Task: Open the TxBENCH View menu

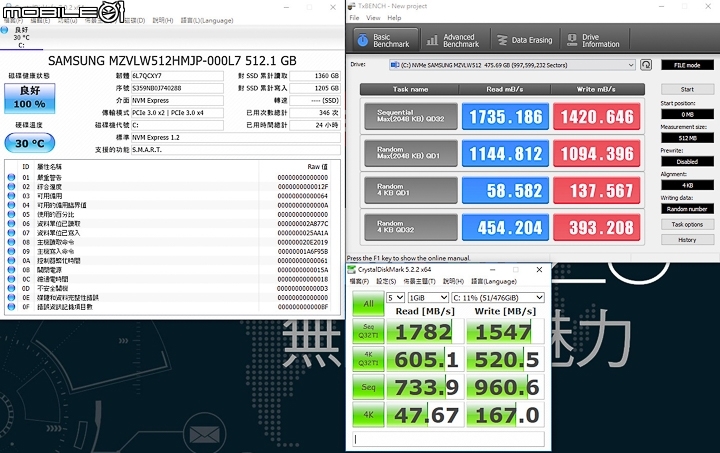Action: [373, 17]
